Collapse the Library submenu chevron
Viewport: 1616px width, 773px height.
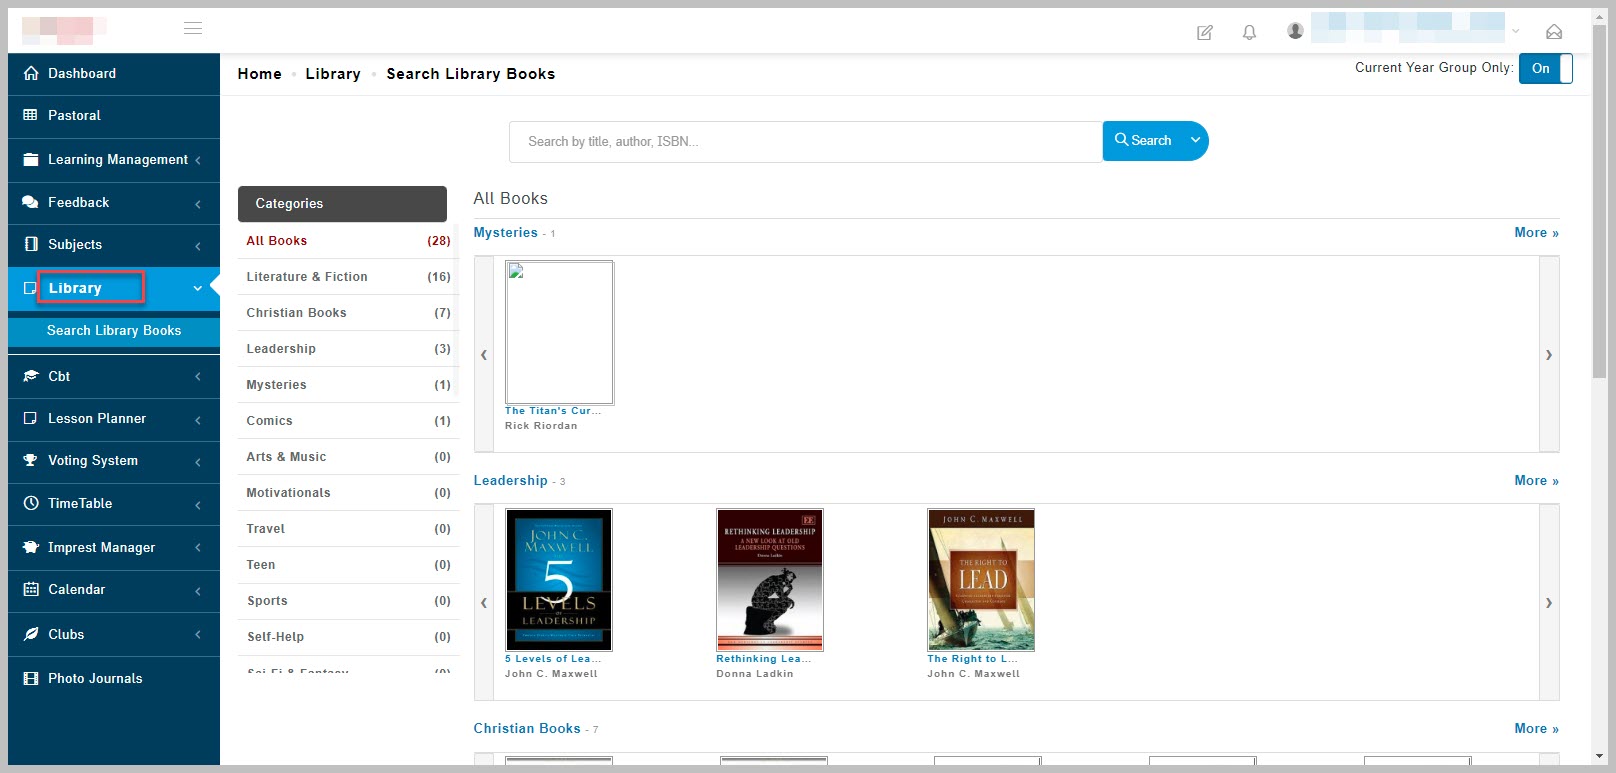click(198, 288)
